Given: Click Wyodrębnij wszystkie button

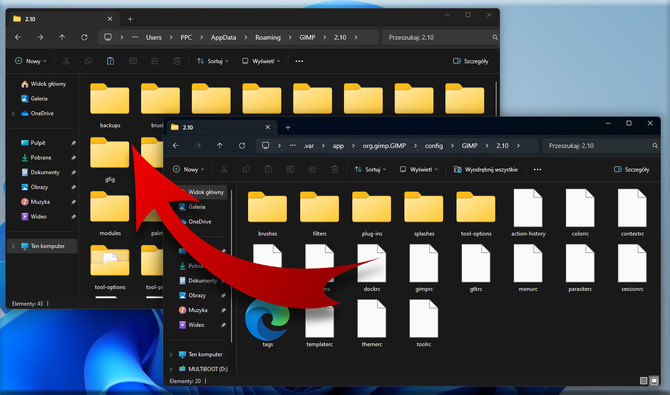Looking at the screenshot, I should coord(485,169).
